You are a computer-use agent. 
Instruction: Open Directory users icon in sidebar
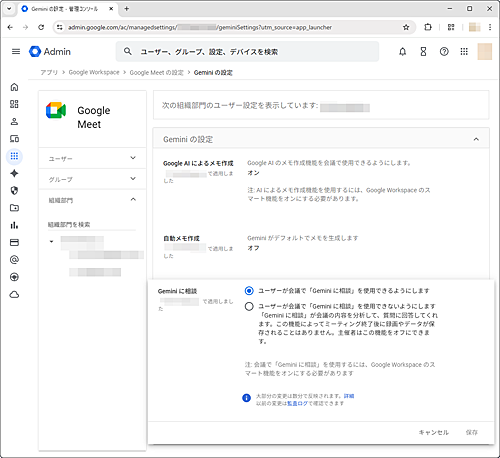click(x=14, y=122)
